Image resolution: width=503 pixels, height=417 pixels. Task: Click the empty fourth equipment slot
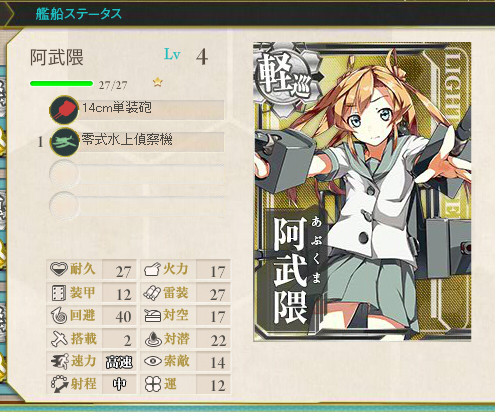click(x=137, y=206)
